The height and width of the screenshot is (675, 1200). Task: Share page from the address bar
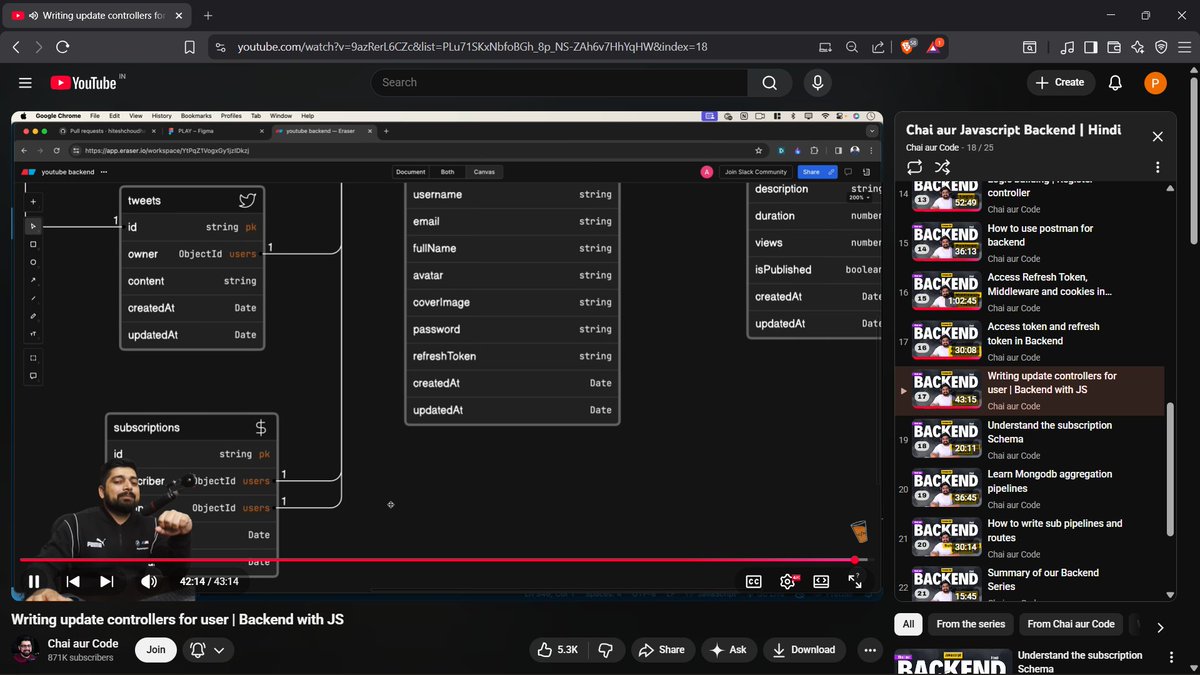(x=878, y=47)
